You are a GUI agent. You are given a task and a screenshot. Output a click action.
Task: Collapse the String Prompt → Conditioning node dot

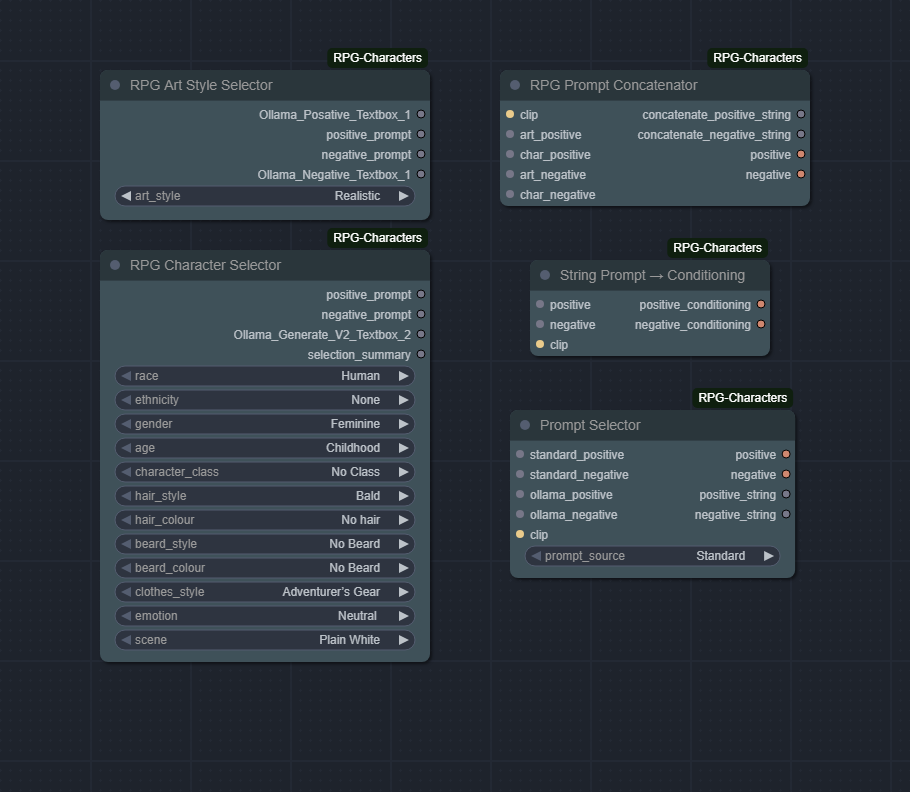point(545,275)
